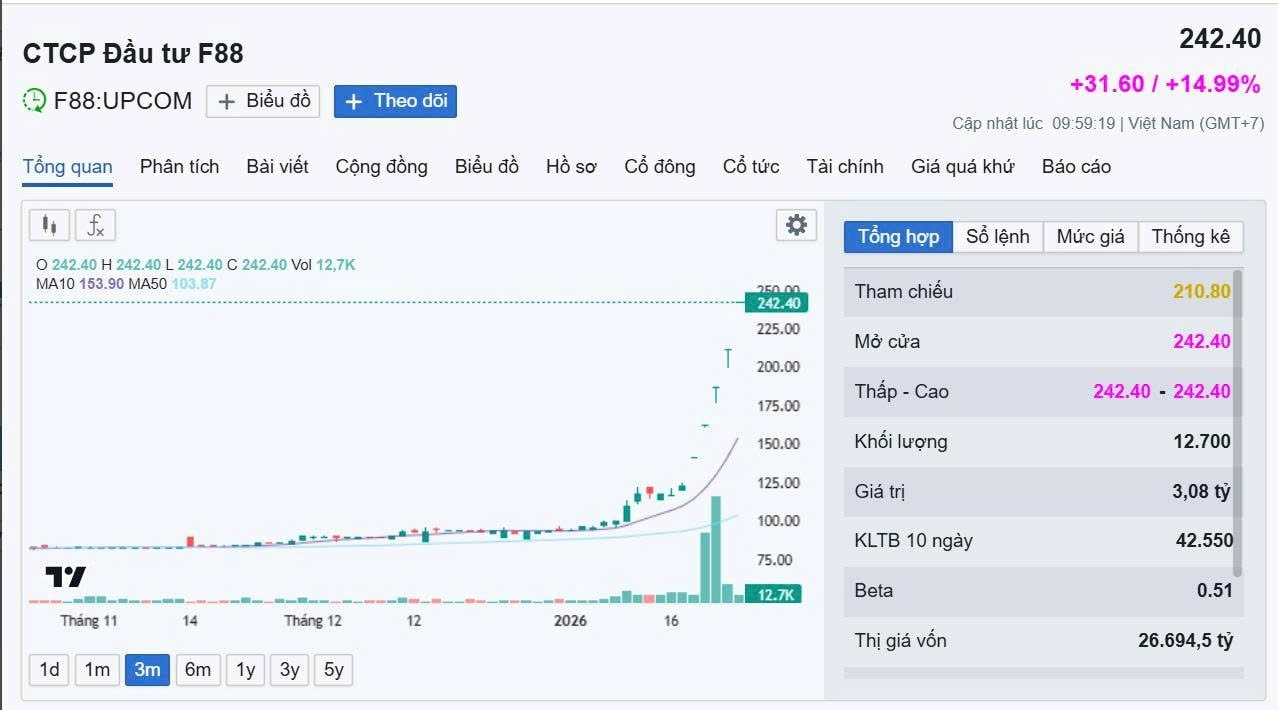
Task: Go to Cổ tức tab
Action: point(751,167)
